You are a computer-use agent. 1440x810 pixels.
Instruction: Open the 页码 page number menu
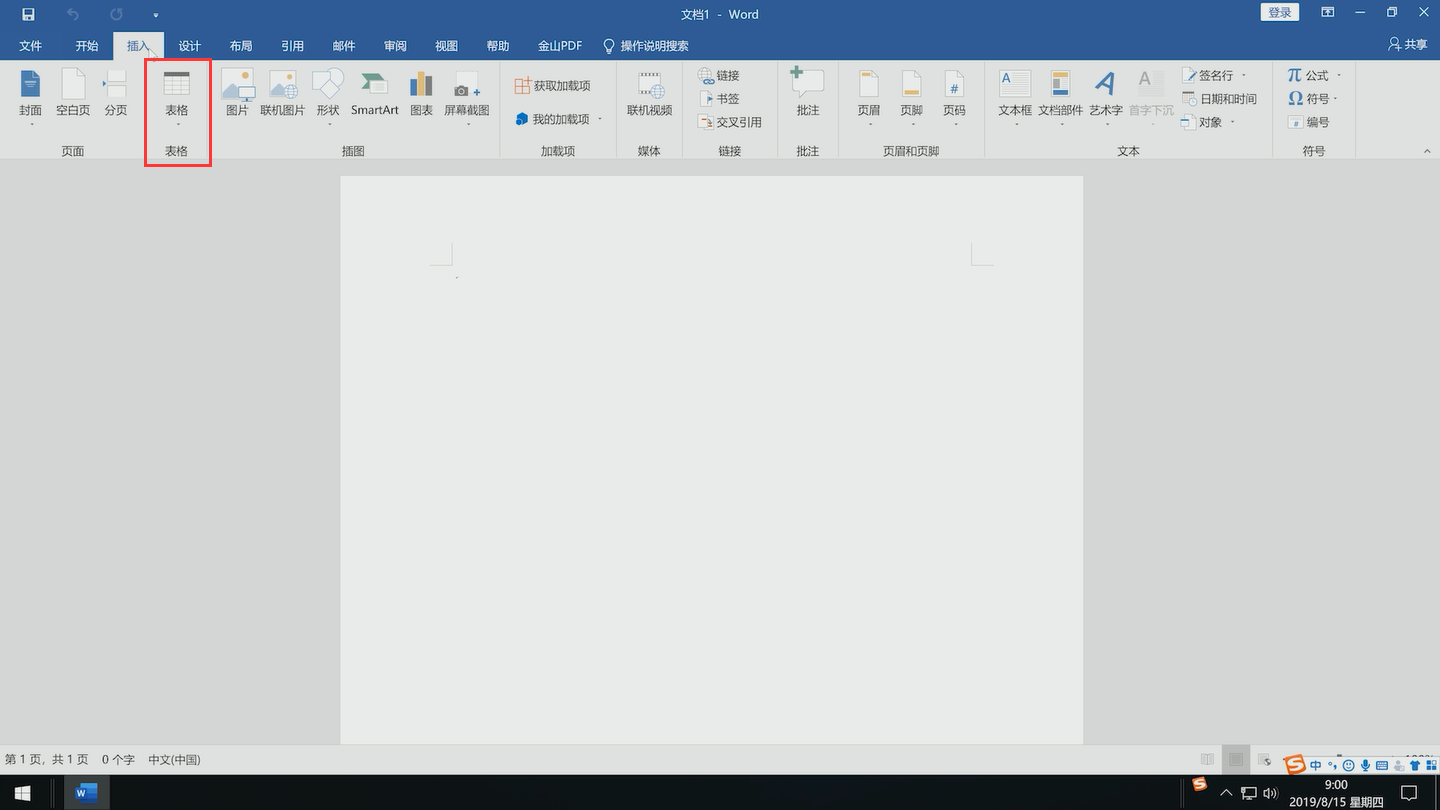pyautogui.click(x=954, y=97)
